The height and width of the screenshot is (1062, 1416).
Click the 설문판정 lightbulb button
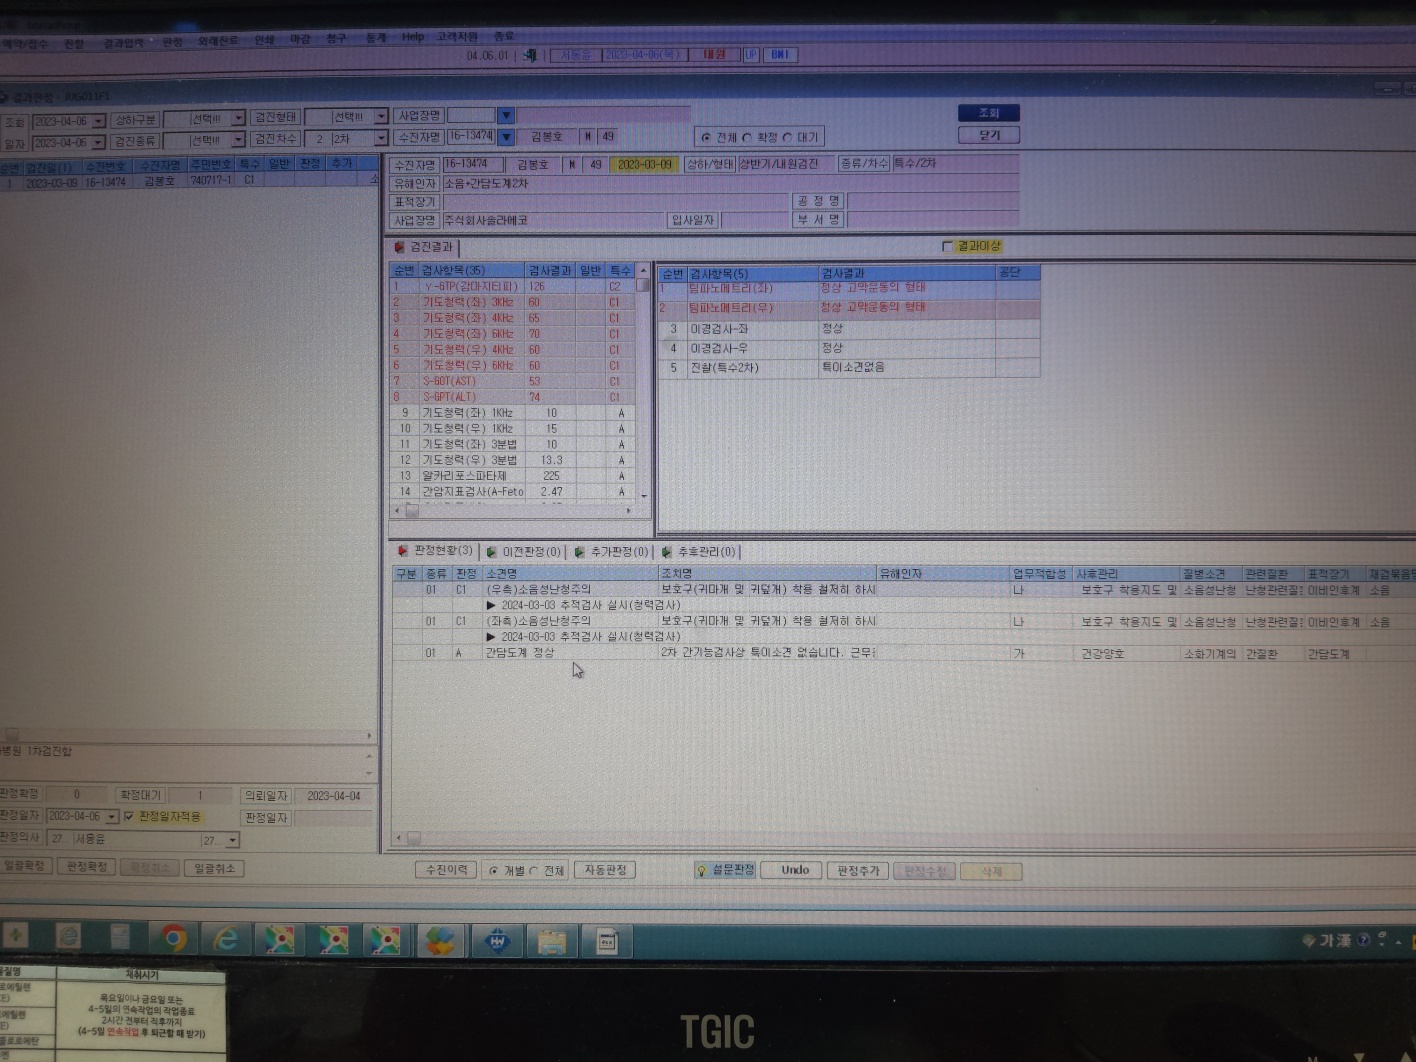click(x=726, y=870)
